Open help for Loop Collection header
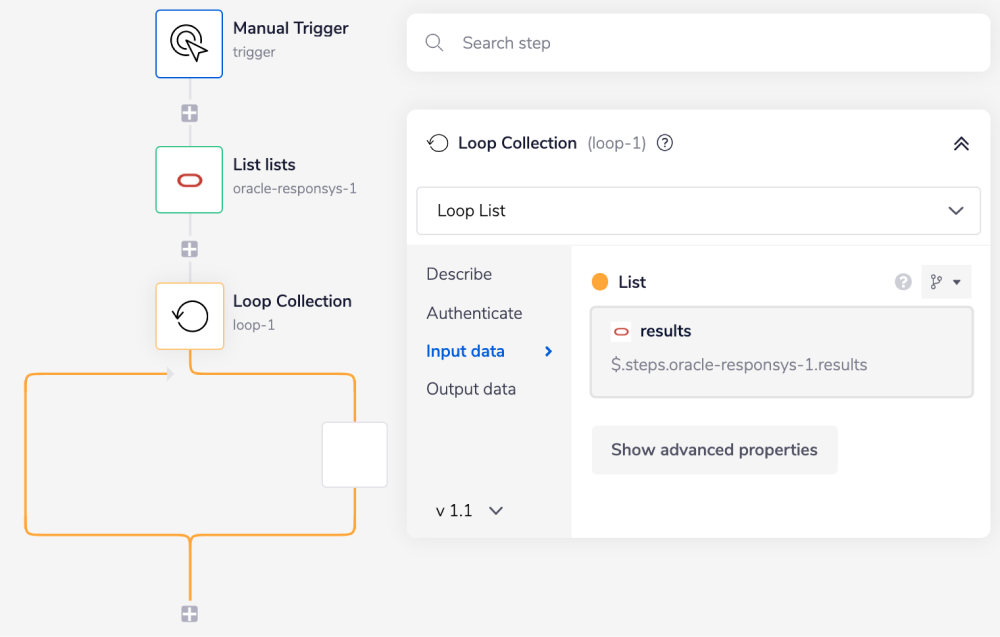Screen dimensions: 1000x637 [x=664, y=143]
